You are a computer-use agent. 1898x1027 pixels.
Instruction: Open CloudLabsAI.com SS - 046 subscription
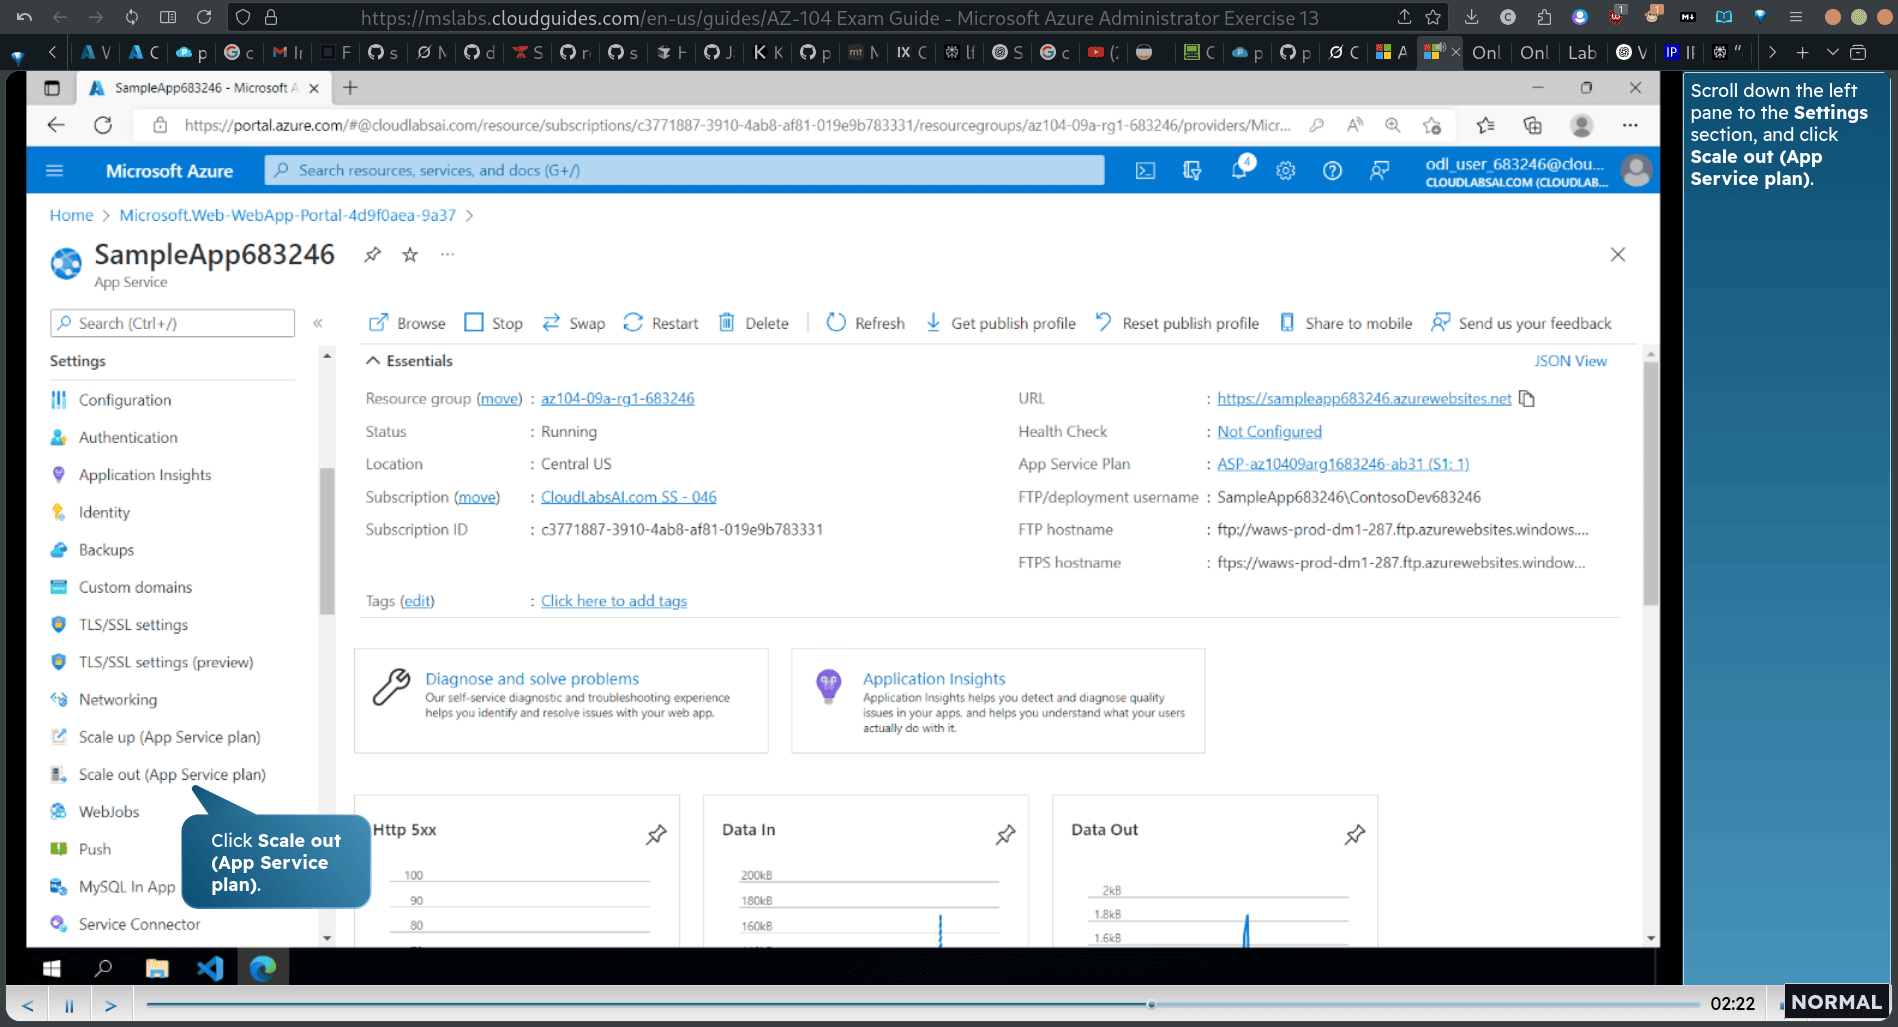point(628,497)
